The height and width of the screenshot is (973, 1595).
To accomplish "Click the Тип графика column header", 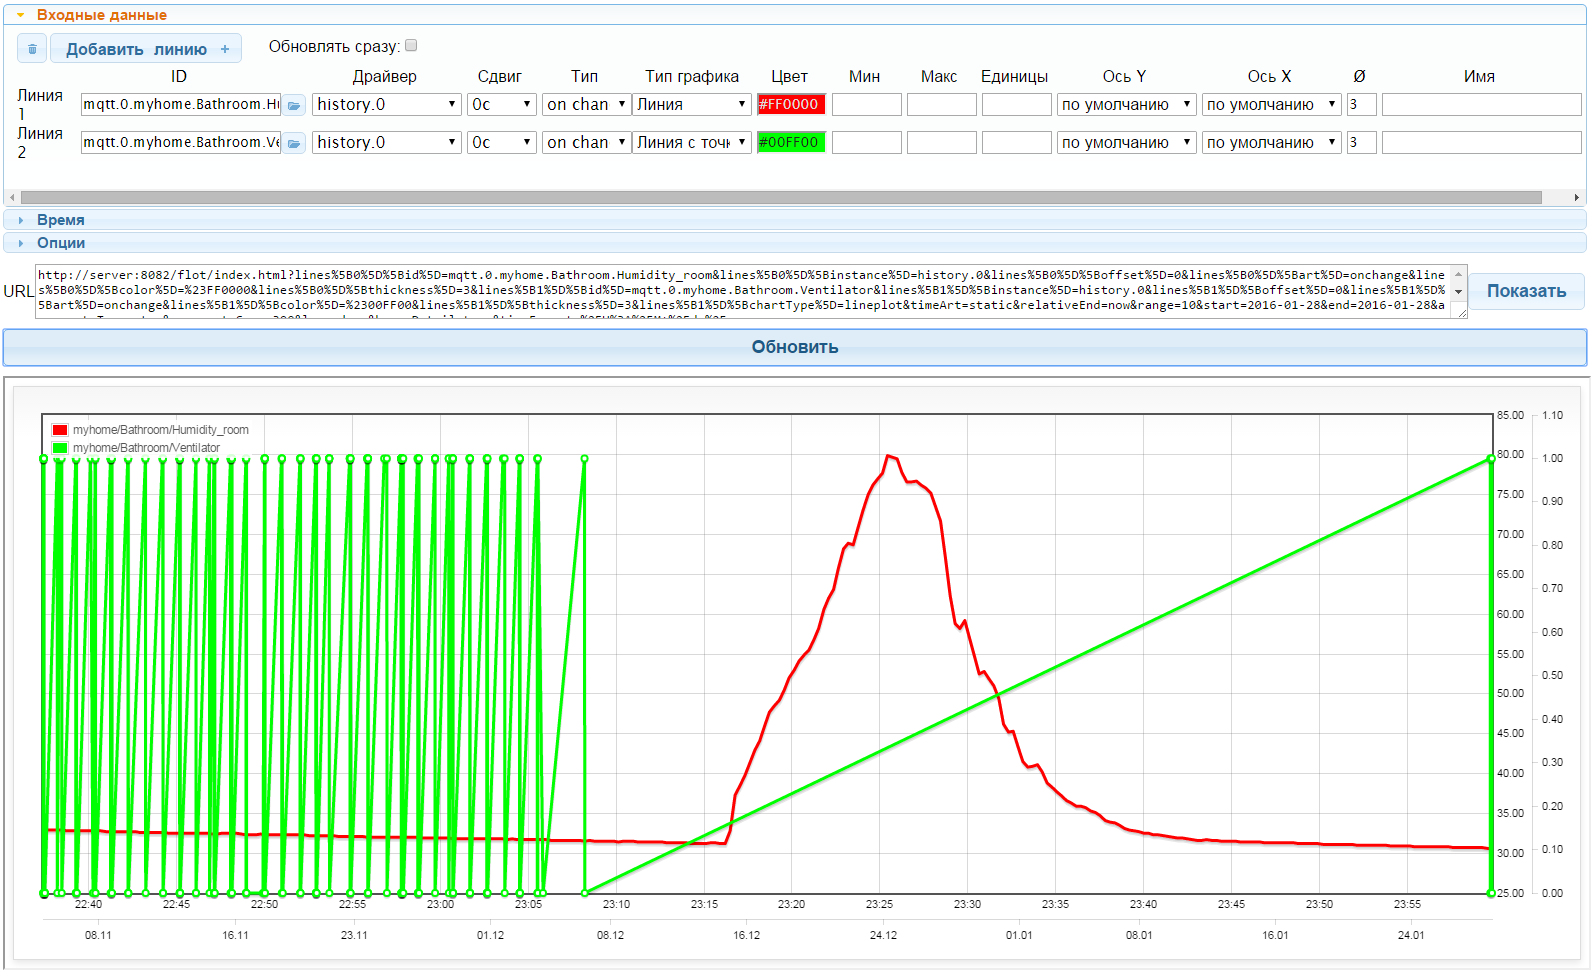I will [x=692, y=76].
